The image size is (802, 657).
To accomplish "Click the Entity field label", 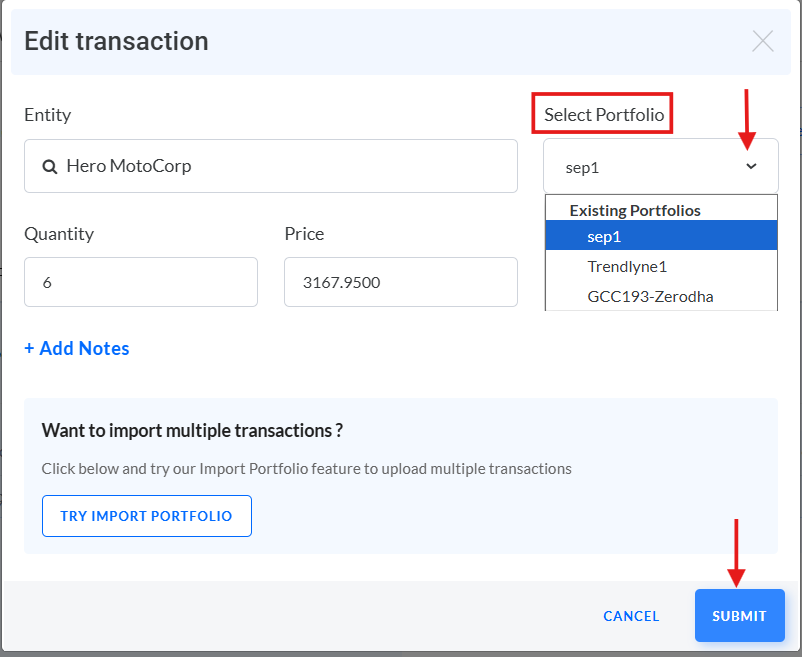I will (48, 115).
